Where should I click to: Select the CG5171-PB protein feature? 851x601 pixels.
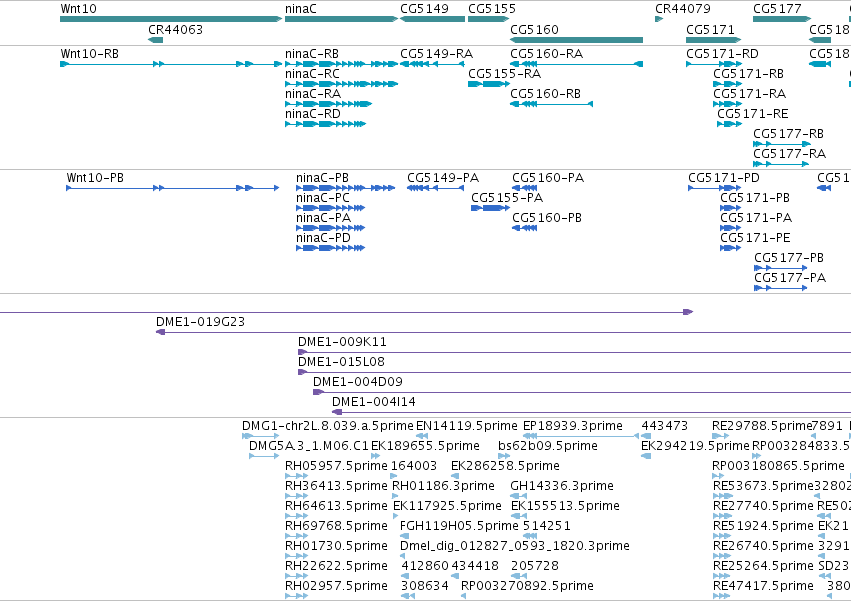point(731,208)
